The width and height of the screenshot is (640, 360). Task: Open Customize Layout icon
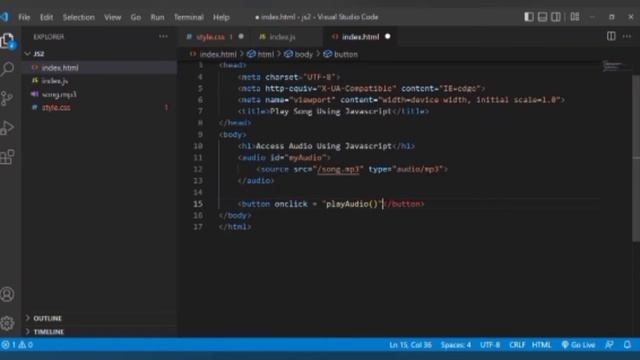click(575, 17)
